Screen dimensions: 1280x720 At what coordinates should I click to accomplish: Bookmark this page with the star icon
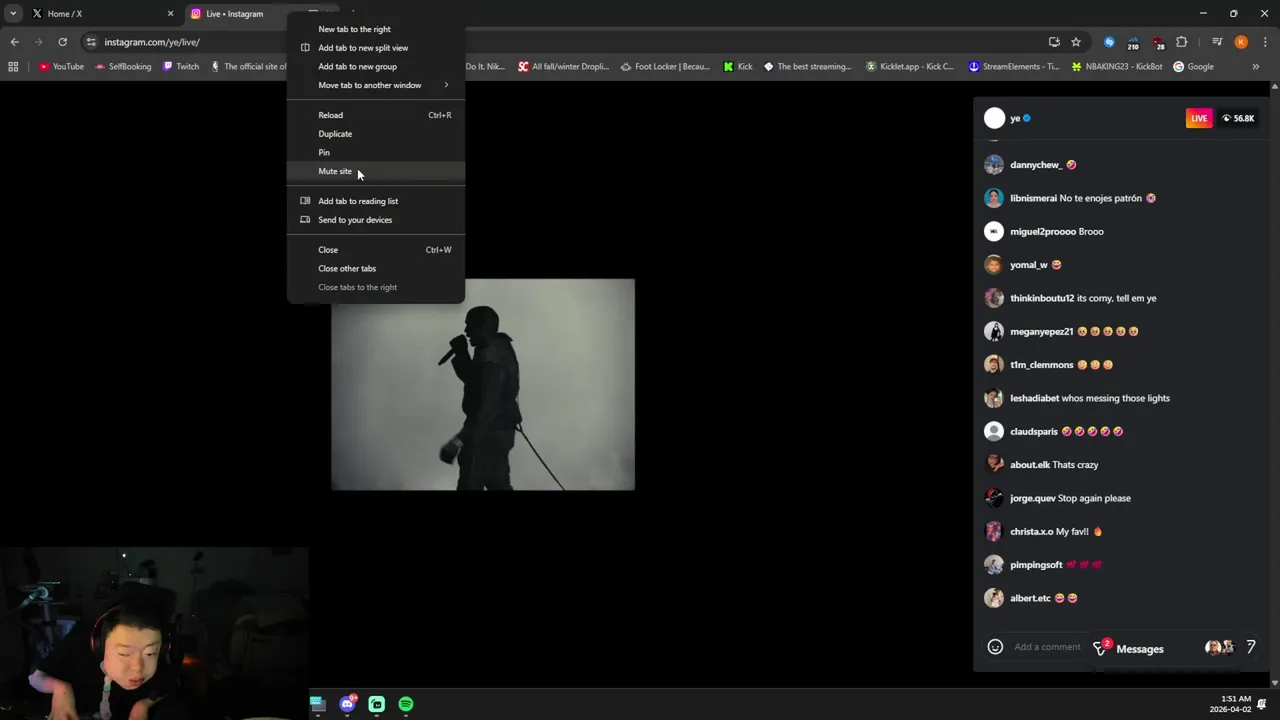click(x=1076, y=42)
